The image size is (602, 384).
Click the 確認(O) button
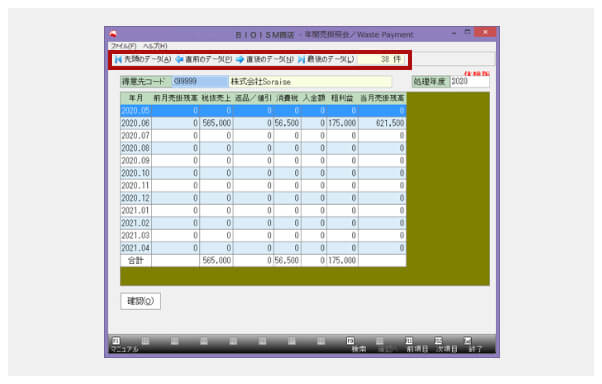(x=141, y=301)
